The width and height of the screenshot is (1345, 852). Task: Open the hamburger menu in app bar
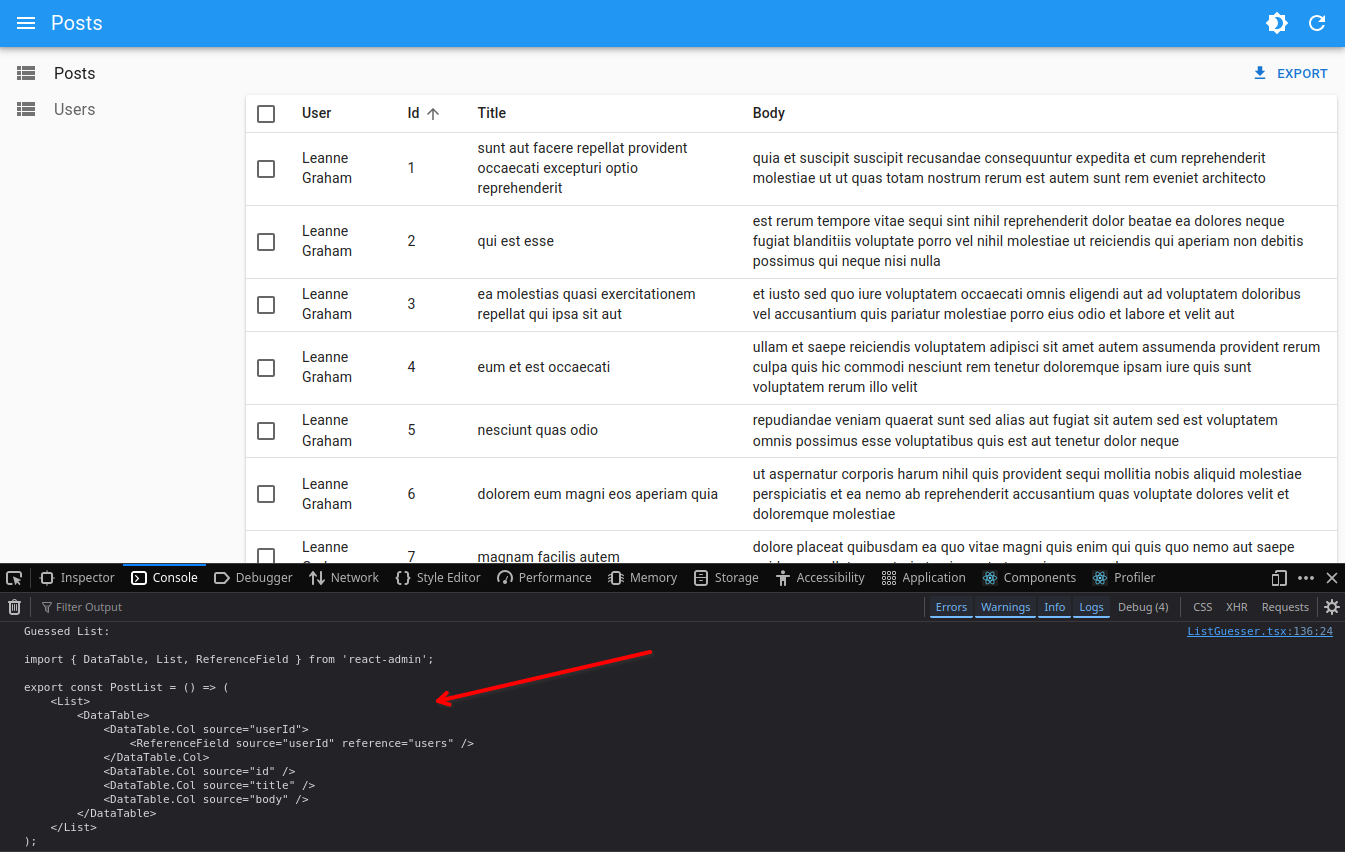pos(26,23)
